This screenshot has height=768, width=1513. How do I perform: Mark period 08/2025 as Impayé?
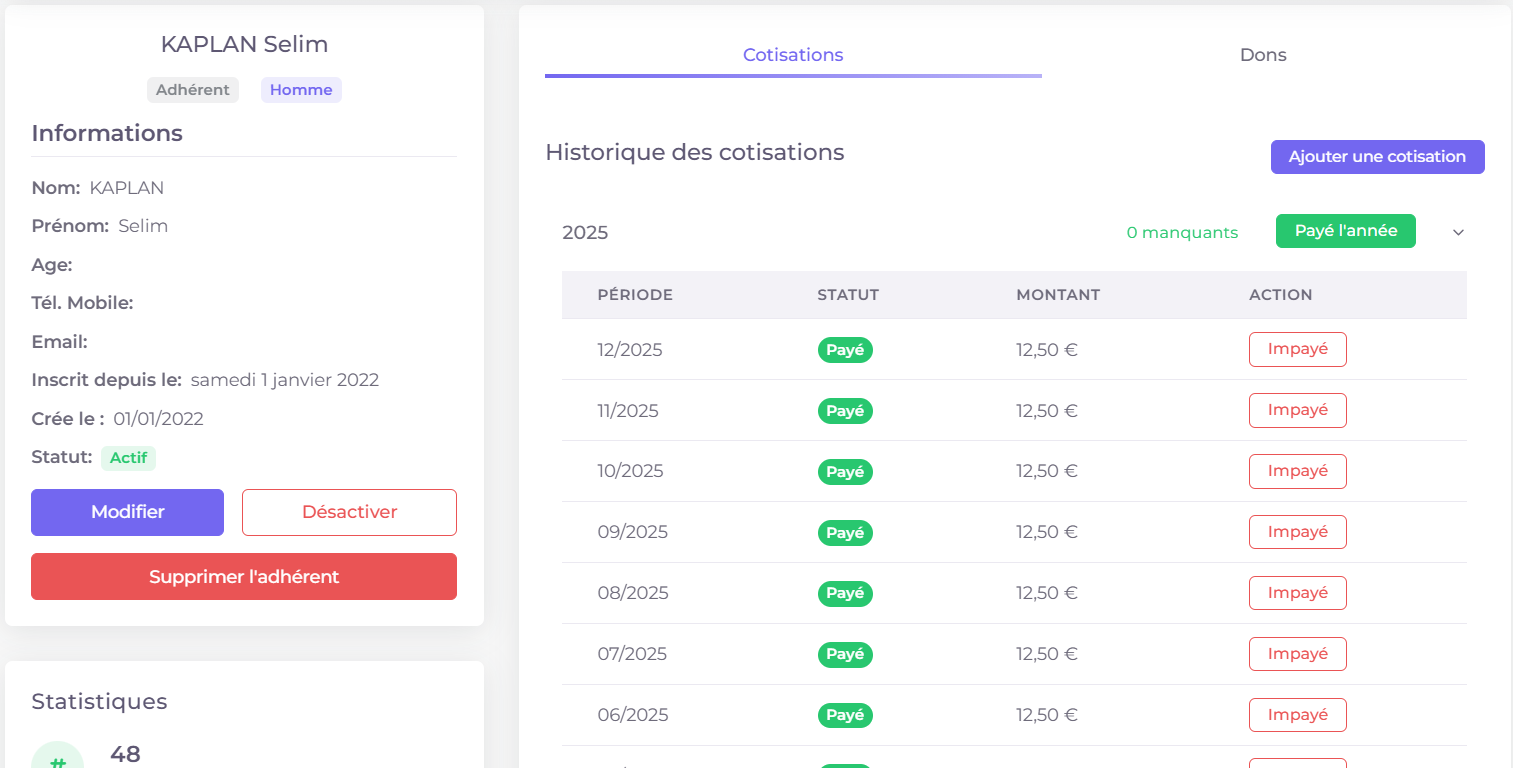coord(1297,592)
